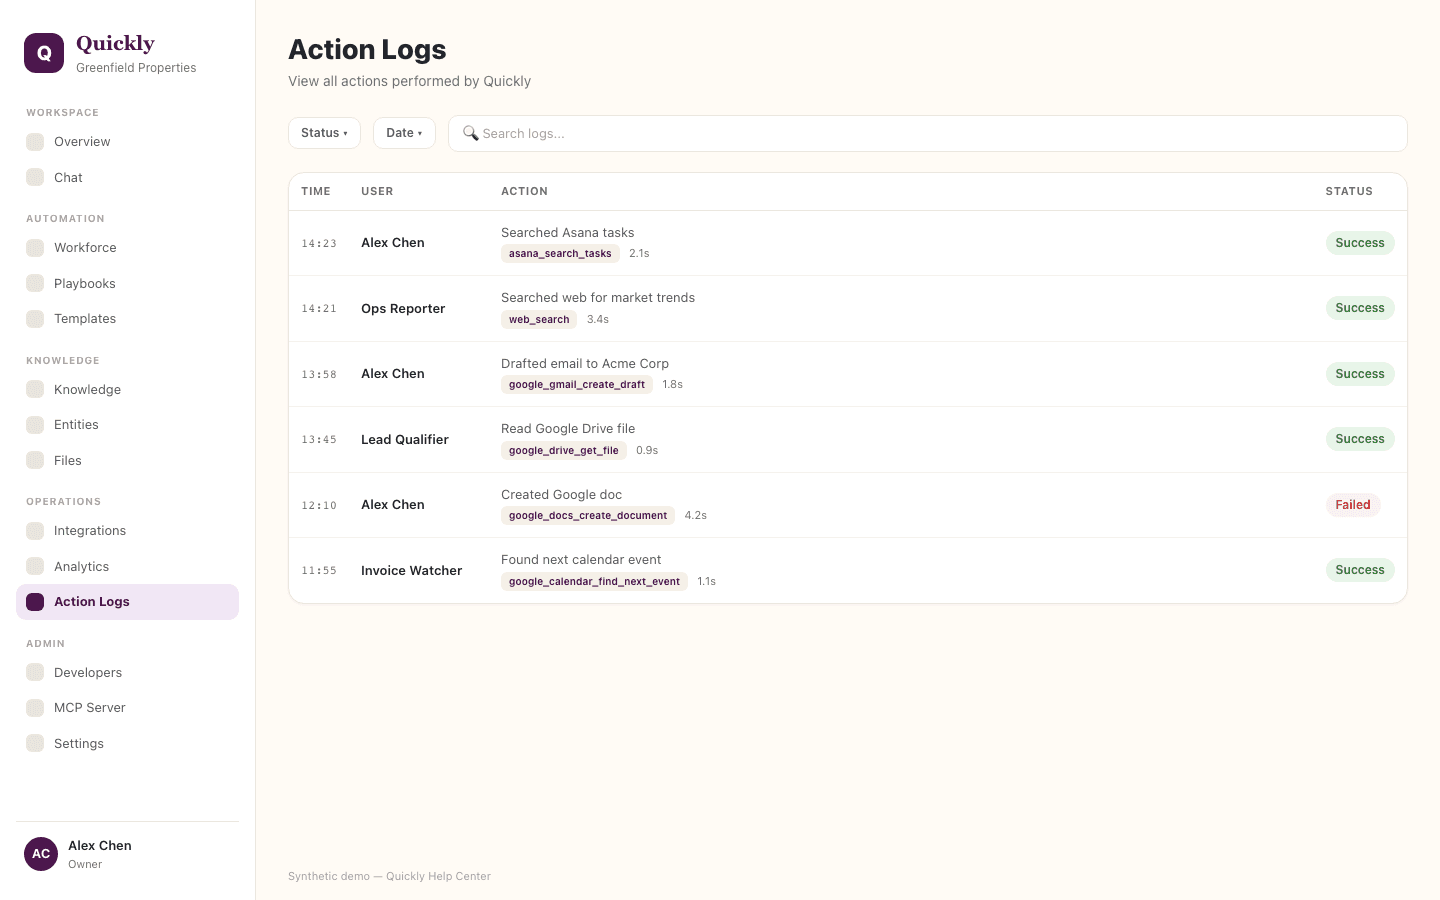Click the Workforce sidebar icon

coord(35,248)
